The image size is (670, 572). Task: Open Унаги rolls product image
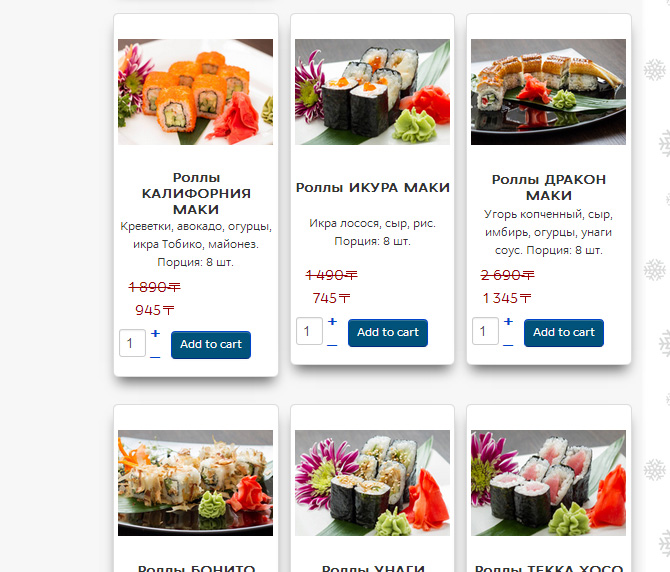373,483
